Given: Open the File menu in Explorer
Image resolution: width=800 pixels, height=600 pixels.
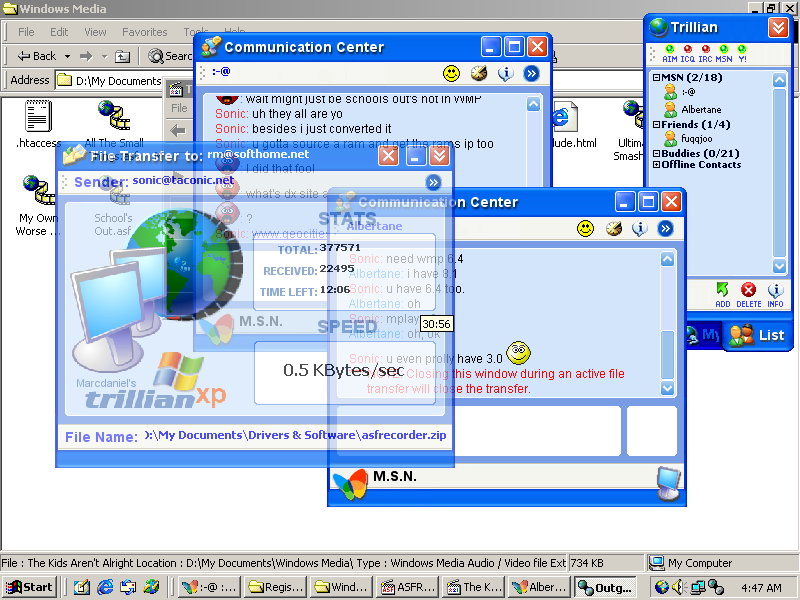Looking at the screenshot, I should click(27, 32).
